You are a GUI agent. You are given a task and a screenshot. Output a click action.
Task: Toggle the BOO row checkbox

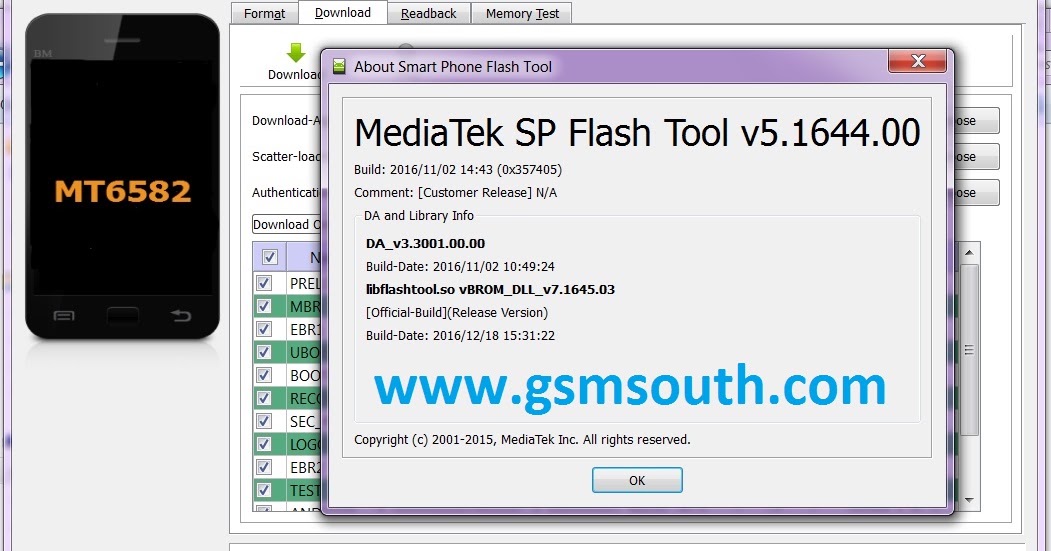click(264, 375)
